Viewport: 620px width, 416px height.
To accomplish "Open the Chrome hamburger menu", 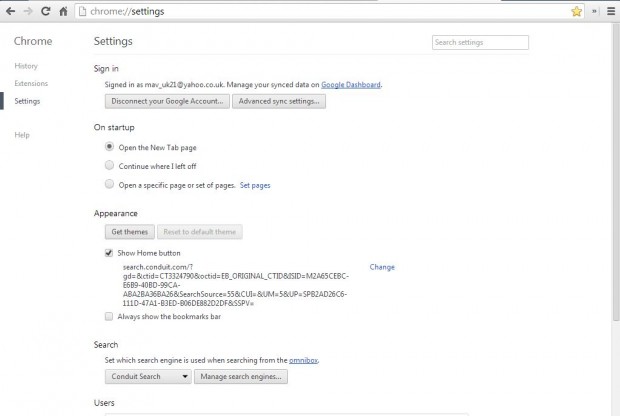I will pos(611,11).
